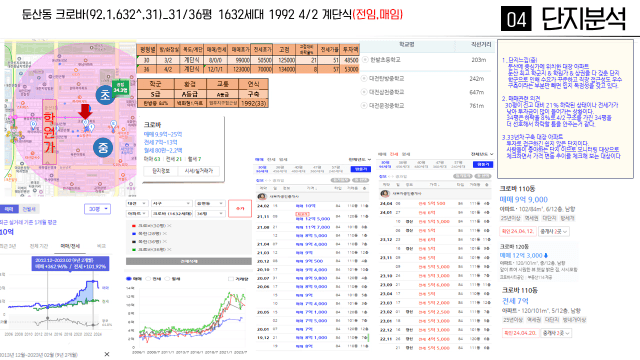Select the 전월세 tab next to 매매
Screen dimensions: 640x360
coord(29,209)
